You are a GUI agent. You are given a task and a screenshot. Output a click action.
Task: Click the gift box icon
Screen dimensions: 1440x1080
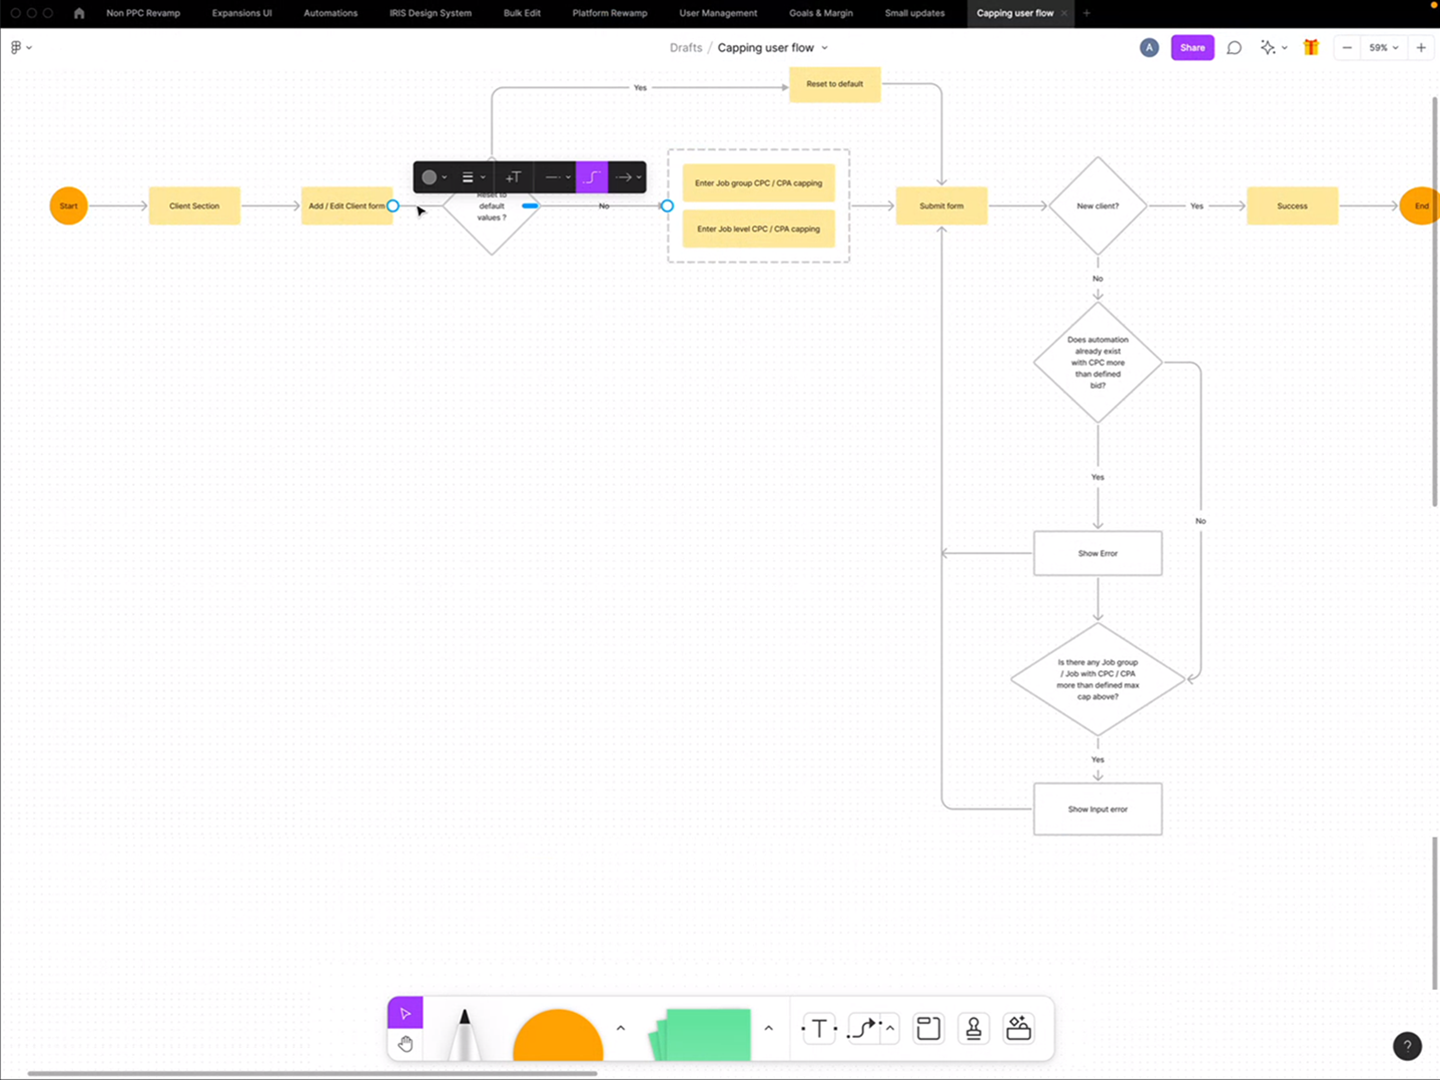[1310, 48]
